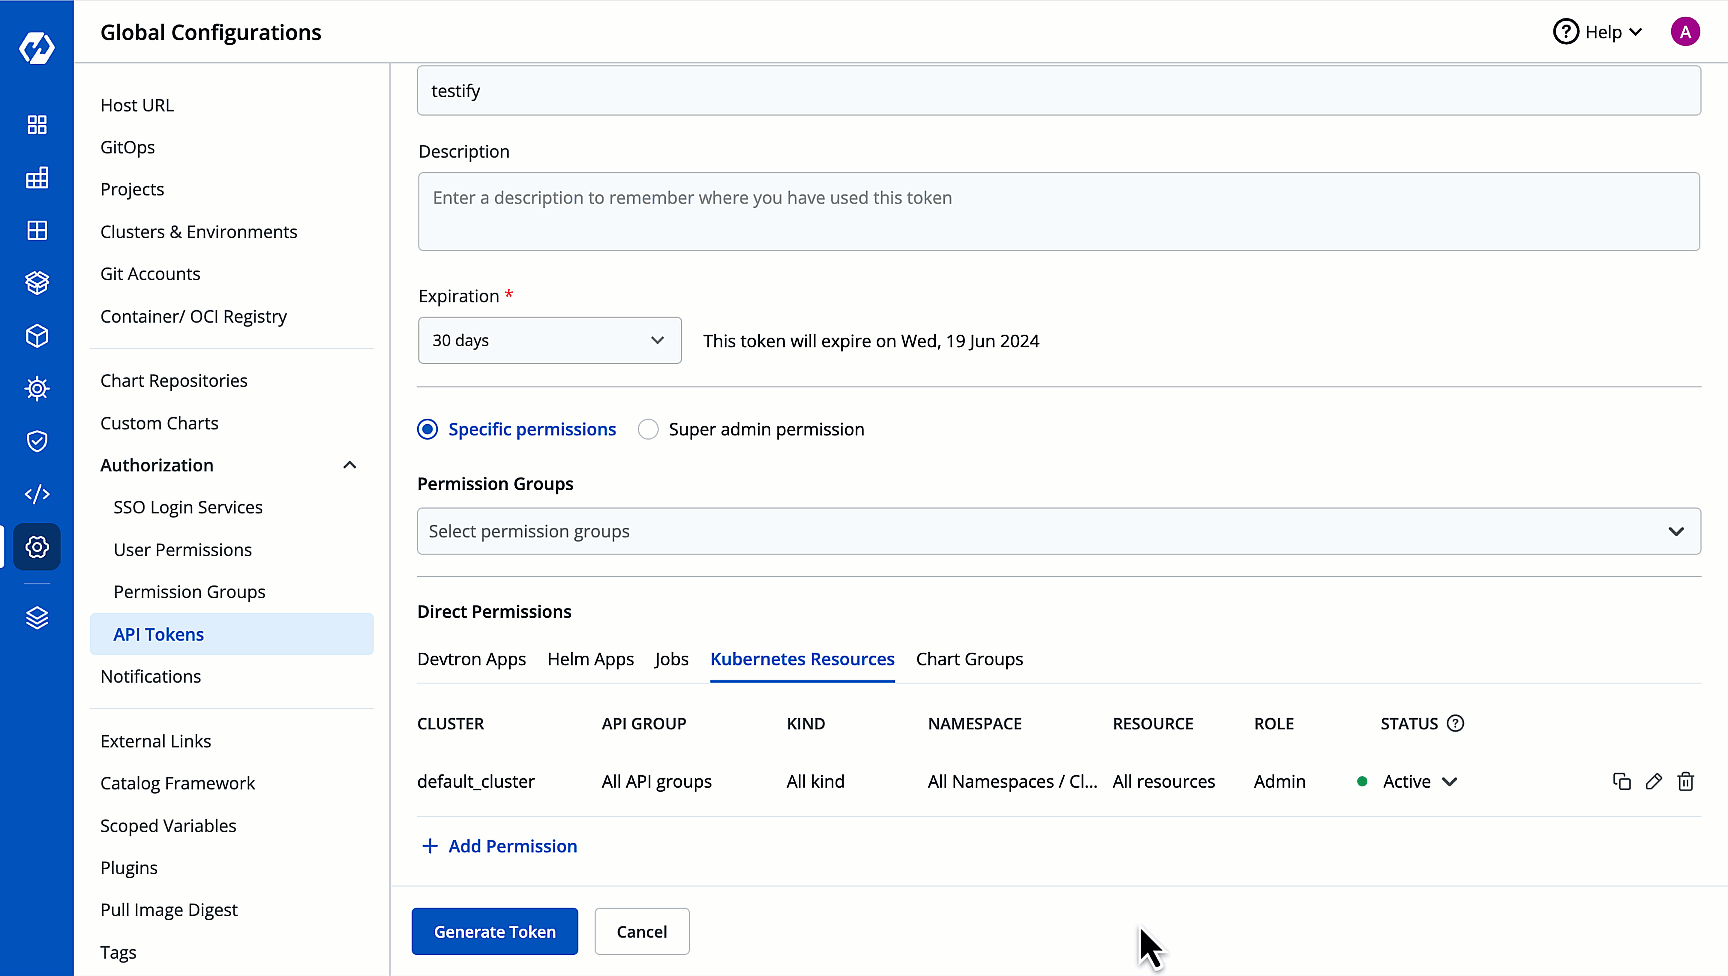Click the Status help question mark icon
Image resolution: width=1728 pixels, height=976 pixels.
click(1456, 724)
